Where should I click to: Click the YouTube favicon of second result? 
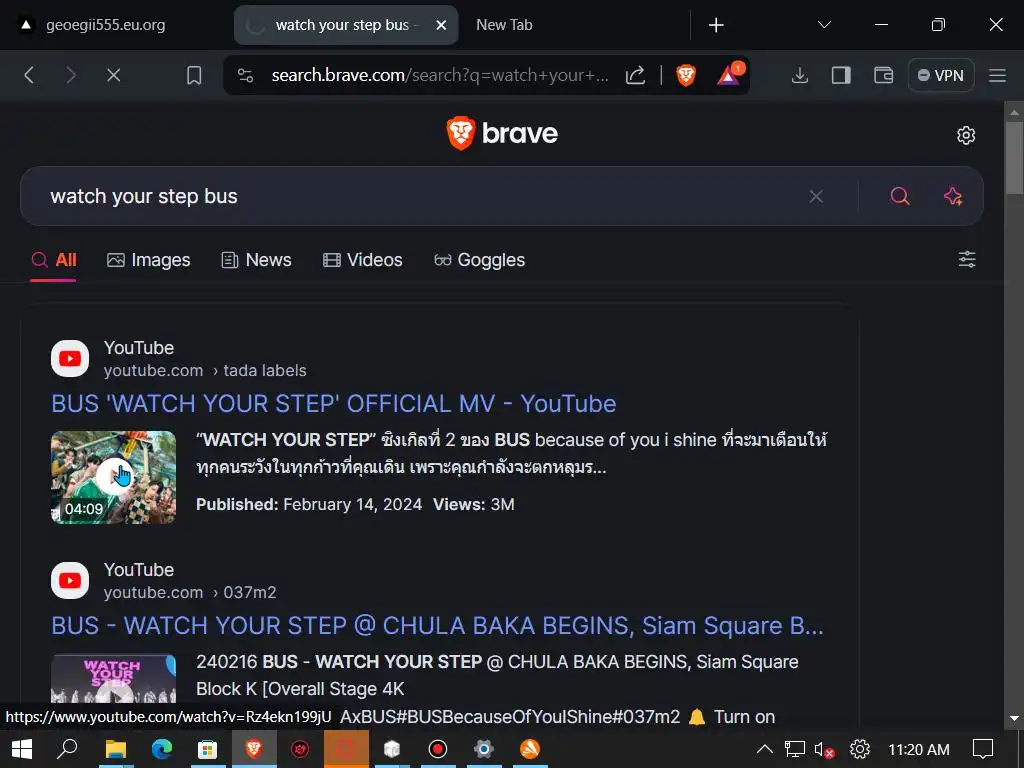tap(70, 581)
